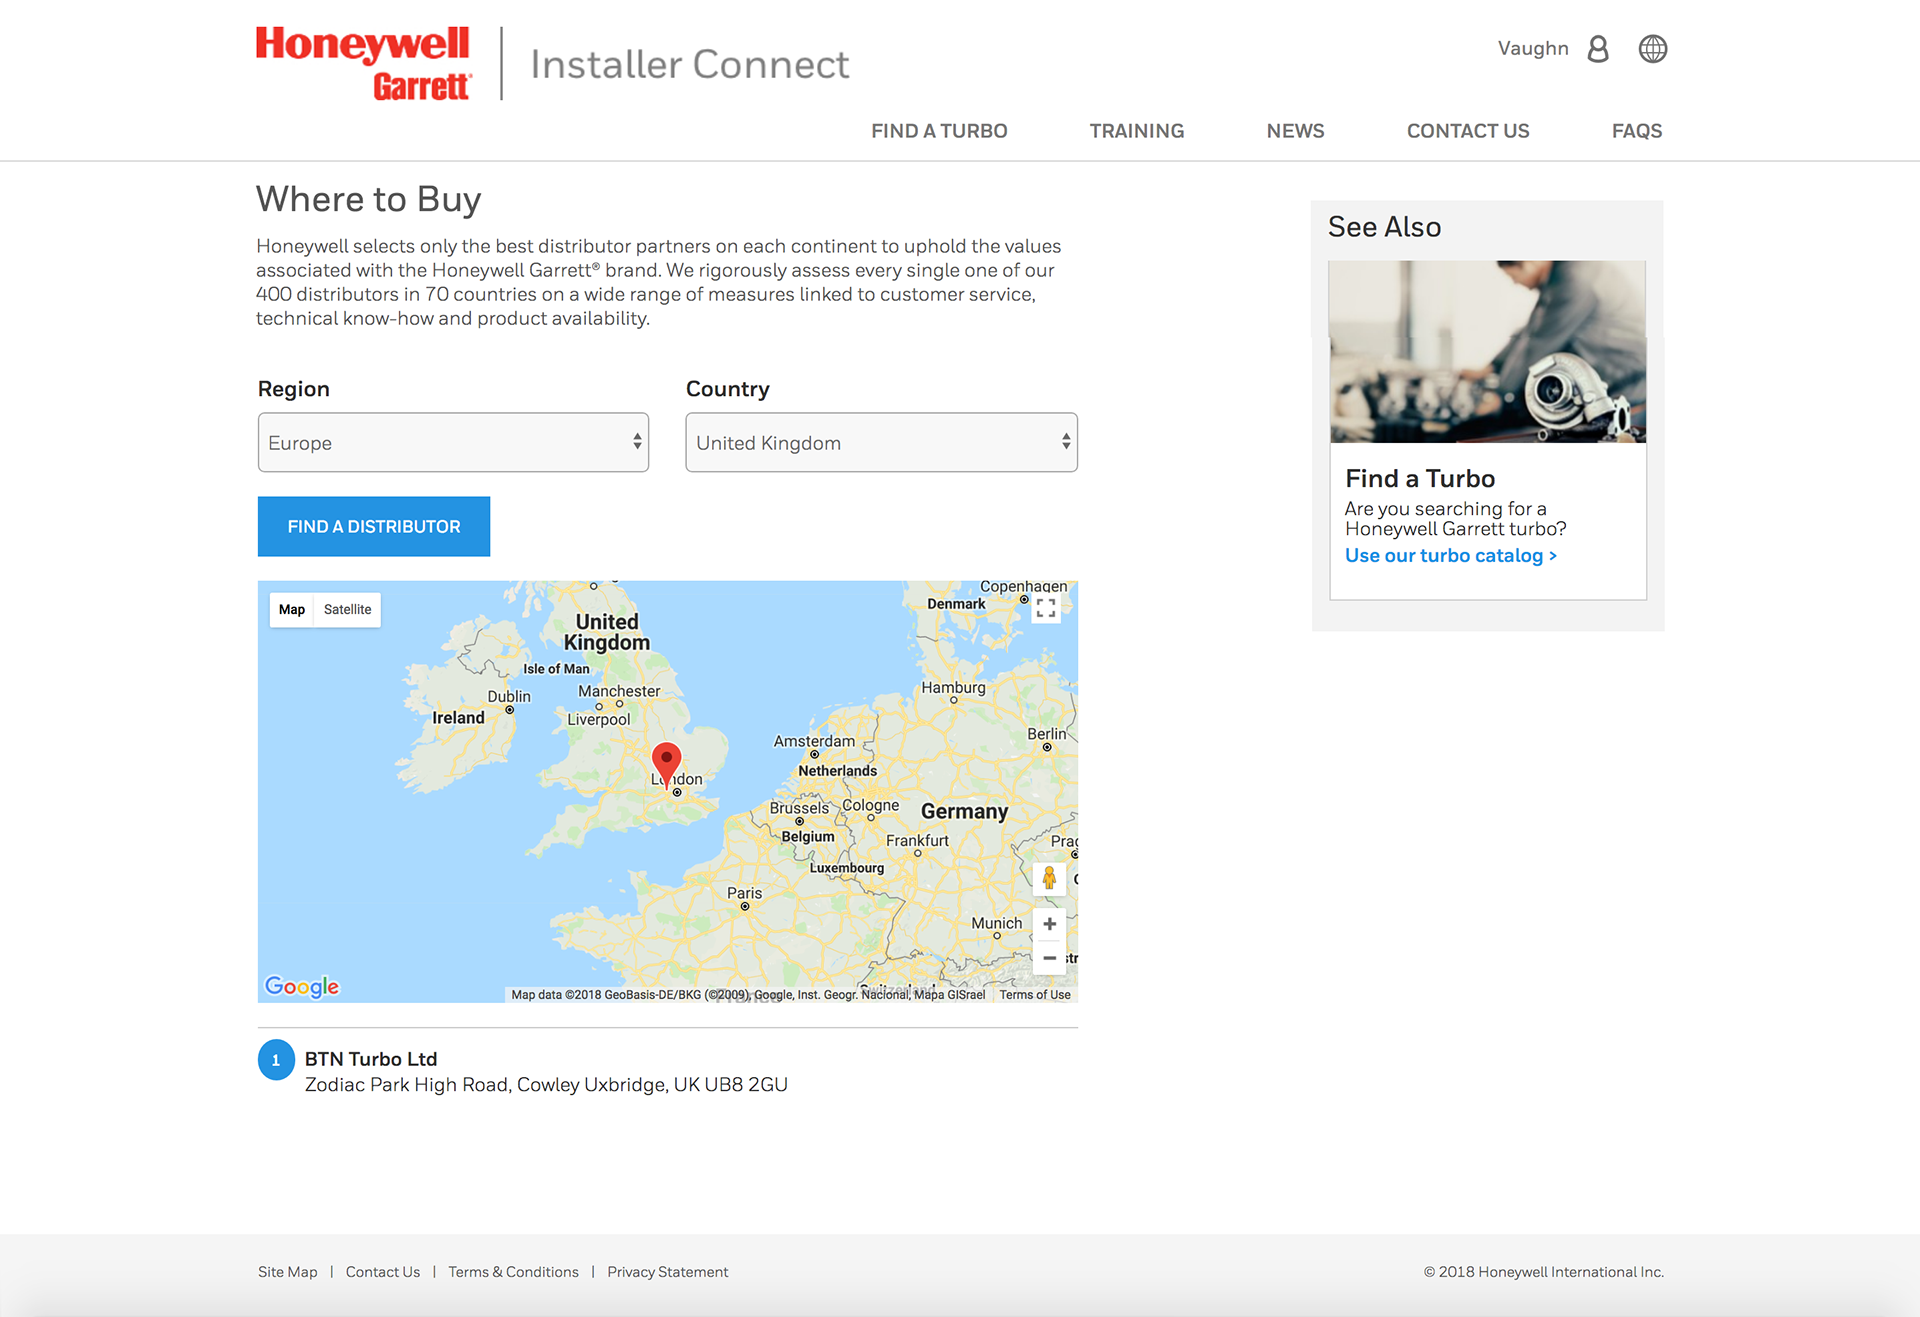Click the Munich label on the map

tap(997, 923)
